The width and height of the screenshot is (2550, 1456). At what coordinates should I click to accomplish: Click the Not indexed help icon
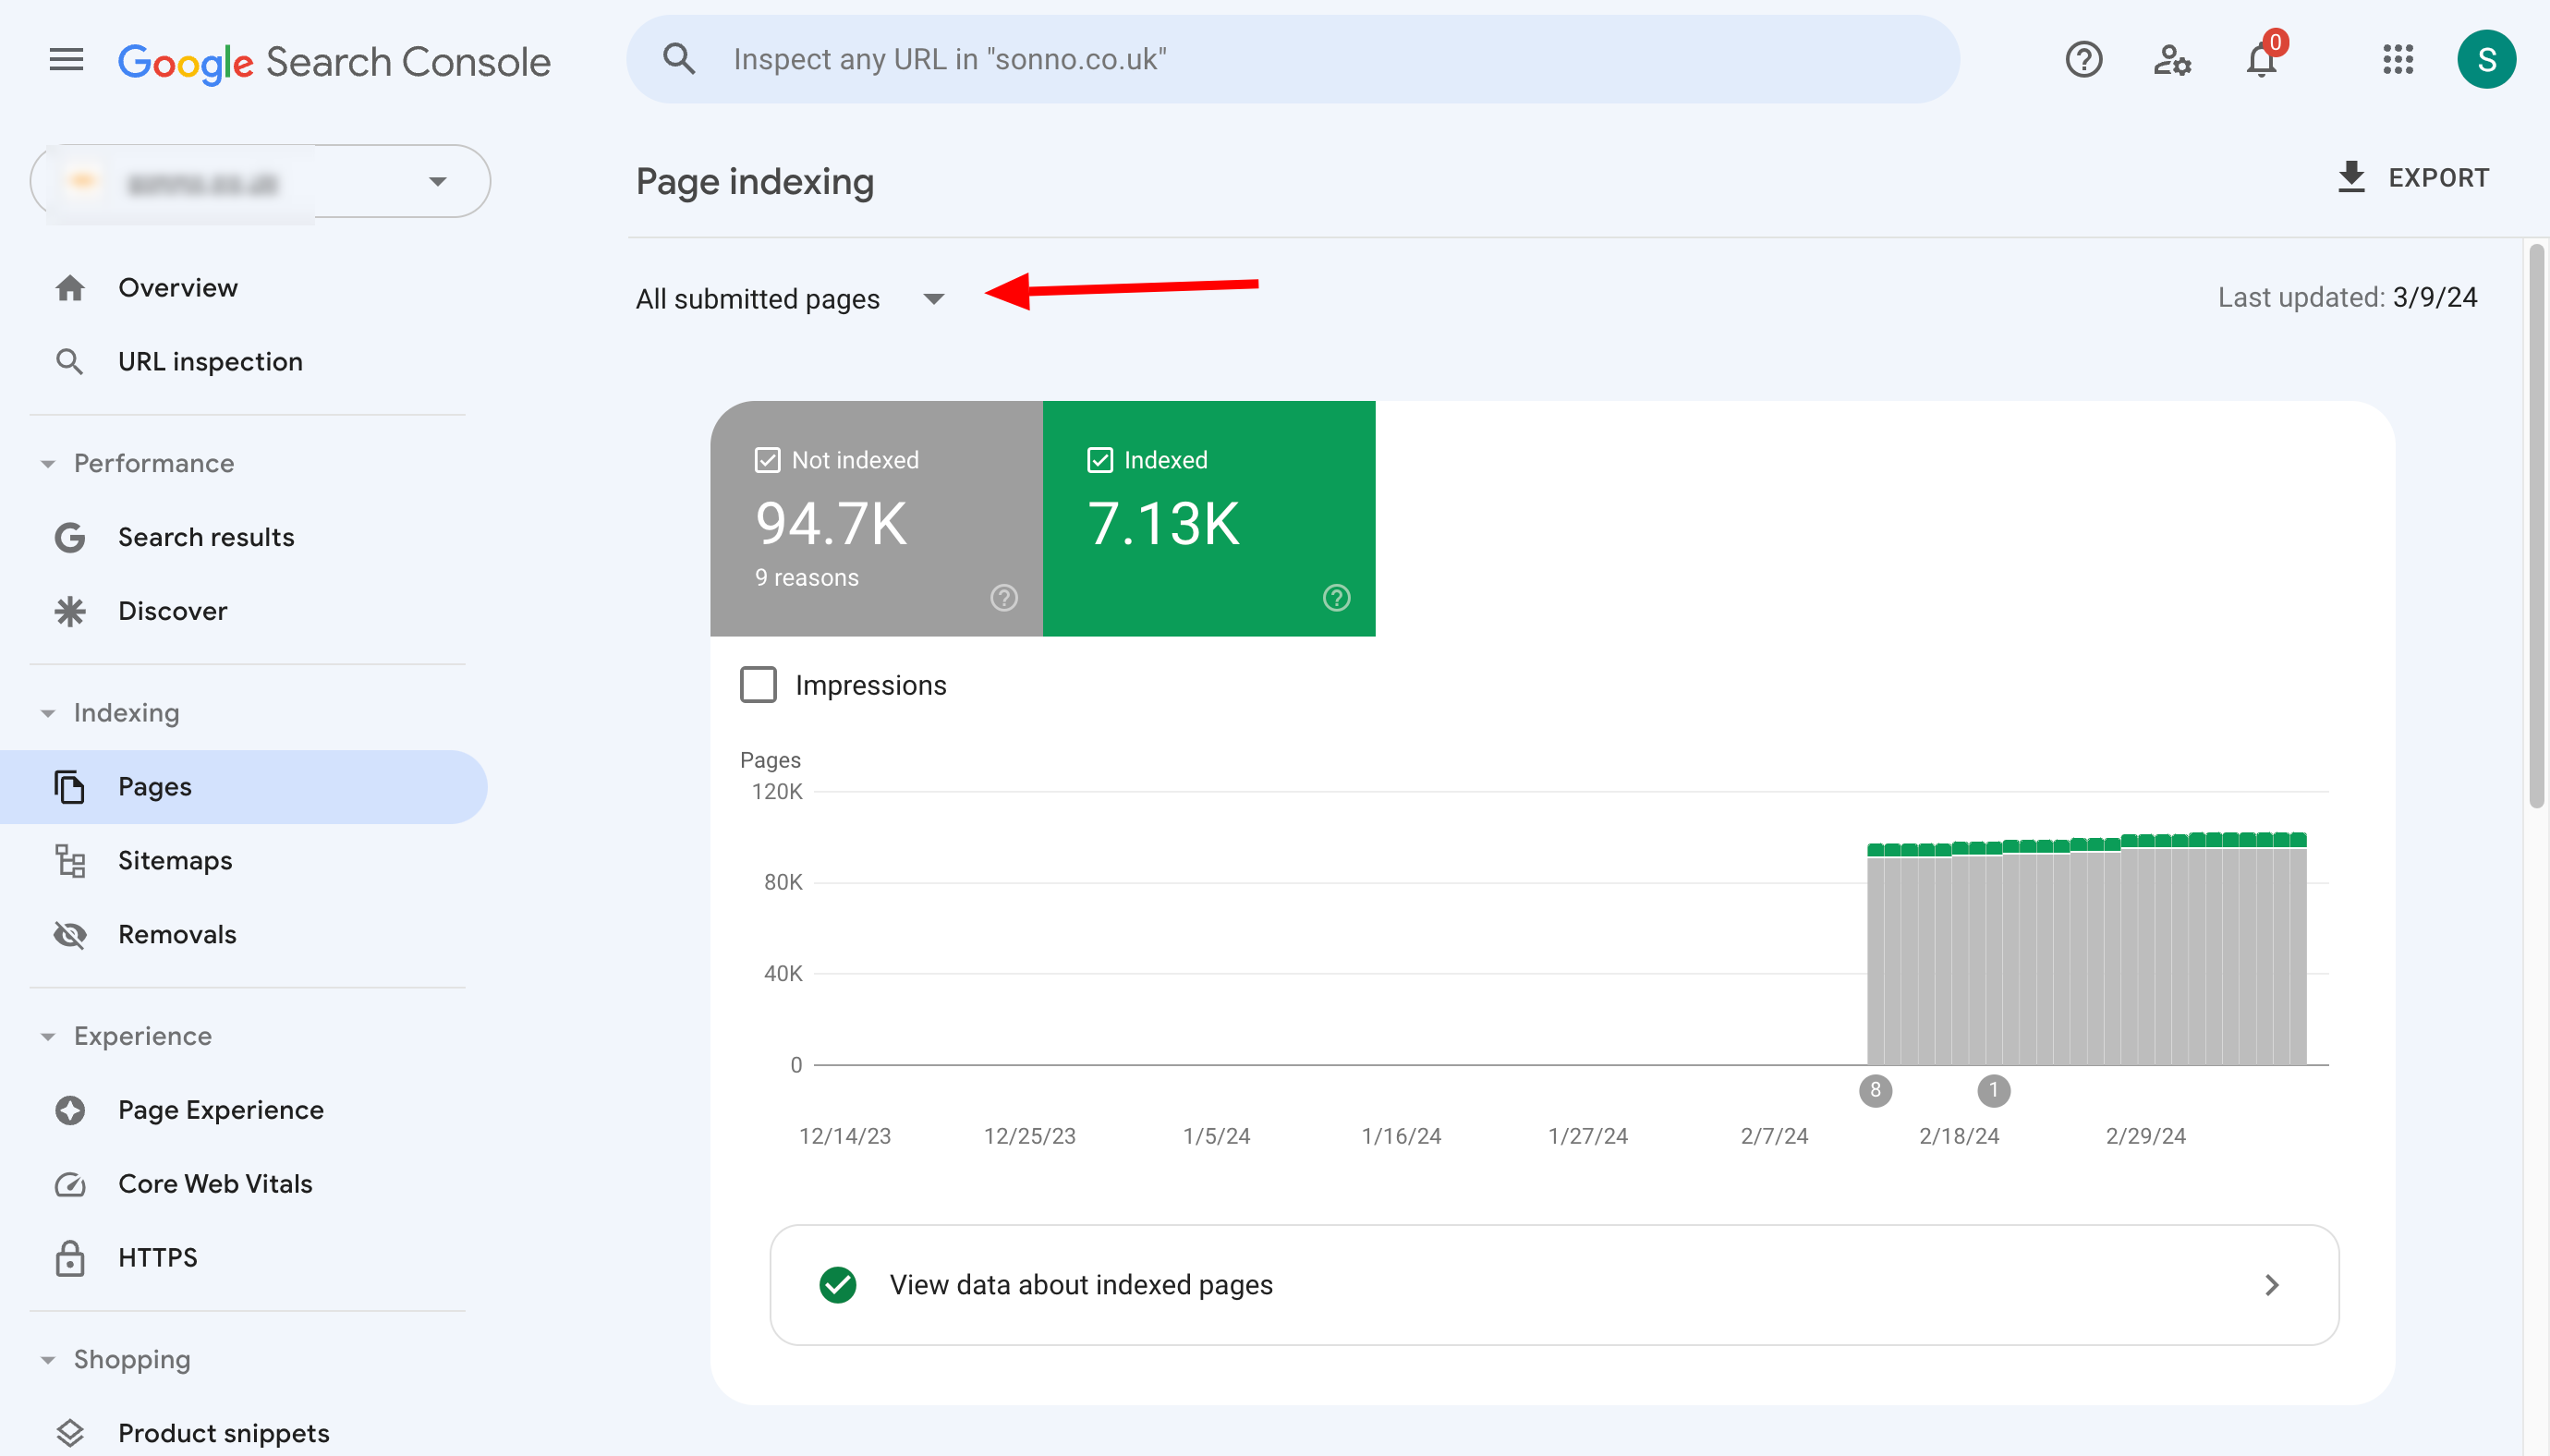pos(1003,598)
